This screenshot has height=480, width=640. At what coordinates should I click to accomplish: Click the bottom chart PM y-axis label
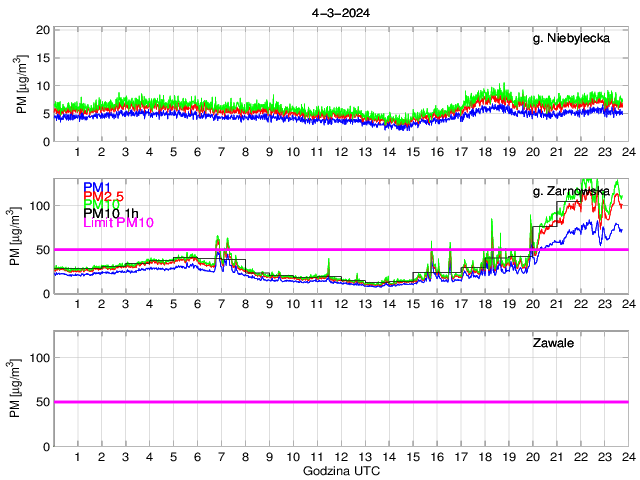(x=15, y=389)
